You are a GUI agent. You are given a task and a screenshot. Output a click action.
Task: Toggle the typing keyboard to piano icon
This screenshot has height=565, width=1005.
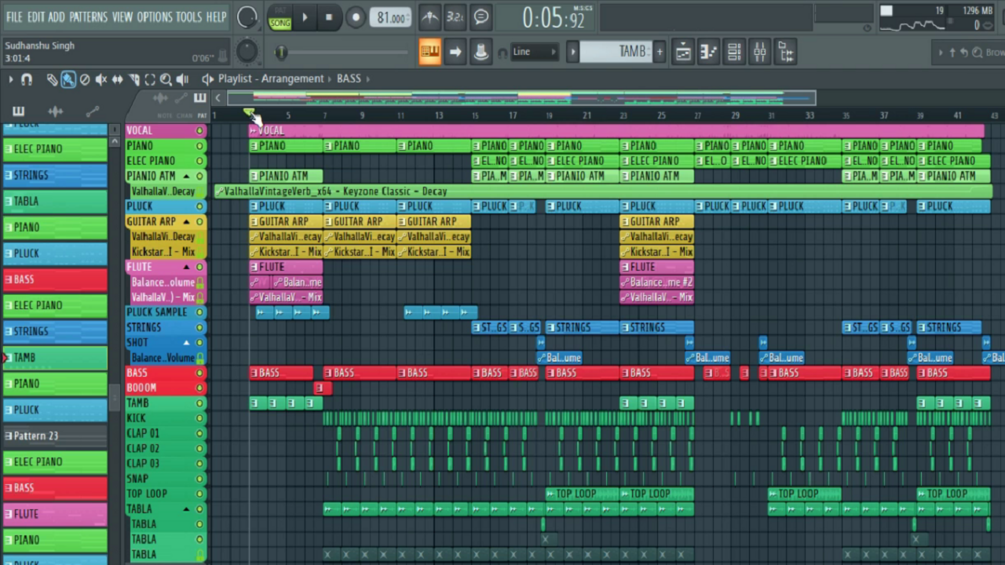tap(430, 52)
